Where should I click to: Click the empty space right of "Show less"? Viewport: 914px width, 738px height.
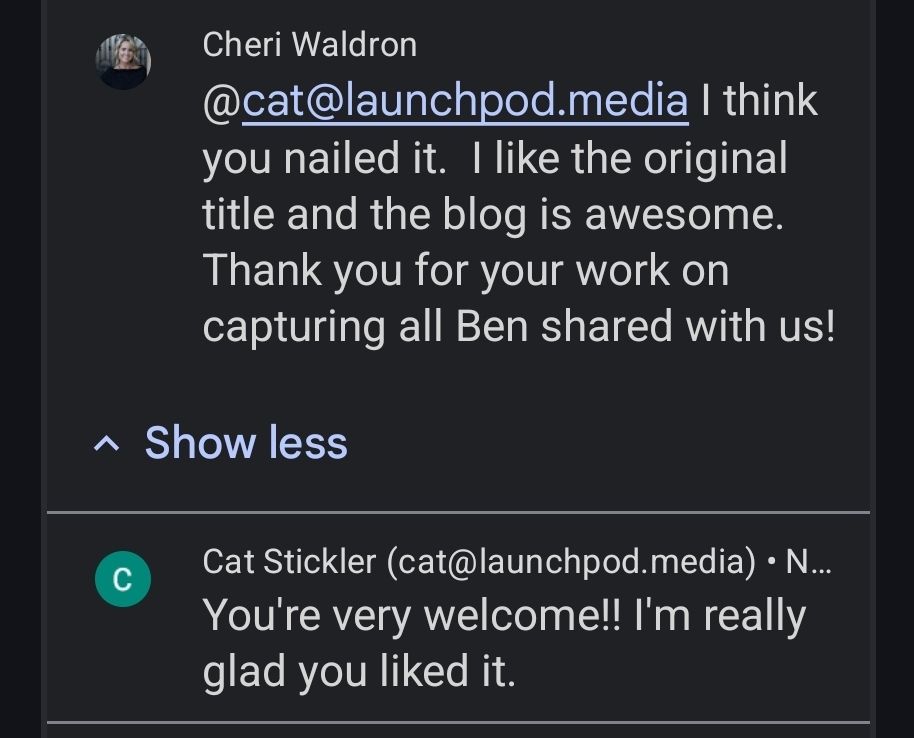[x=600, y=443]
